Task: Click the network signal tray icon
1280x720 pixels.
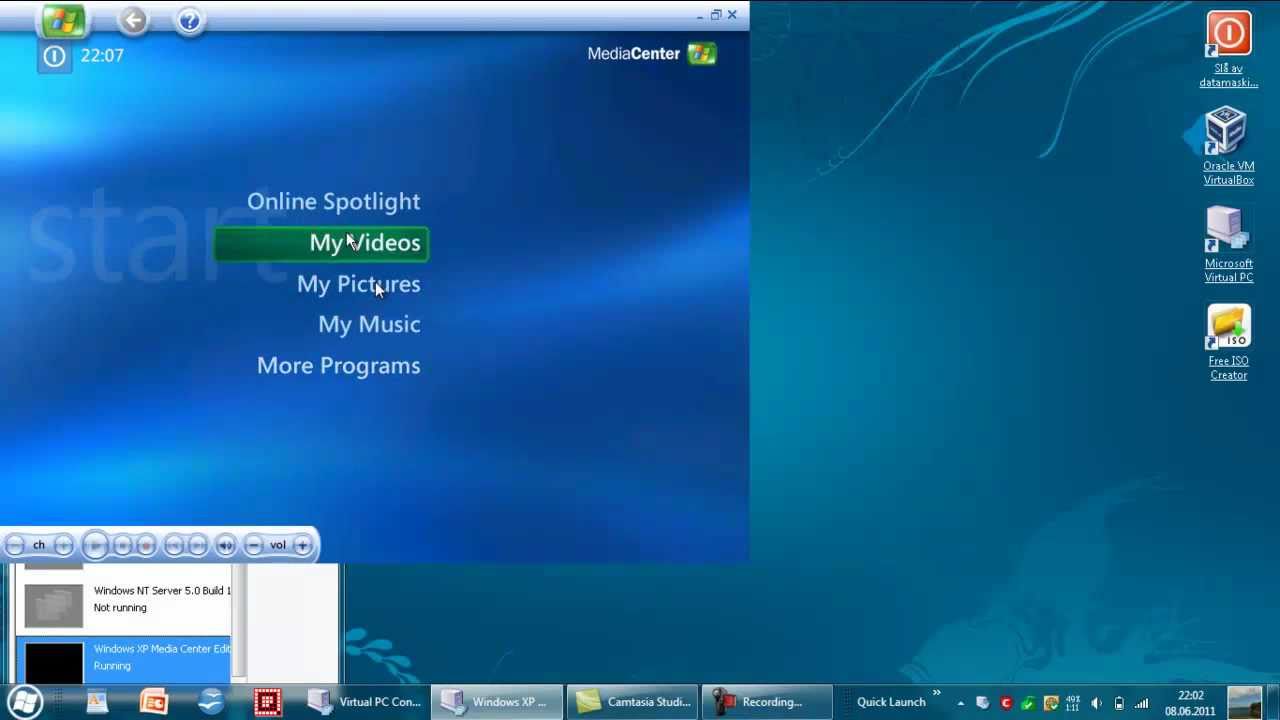Action: pyautogui.click(x=1141, y=703)
